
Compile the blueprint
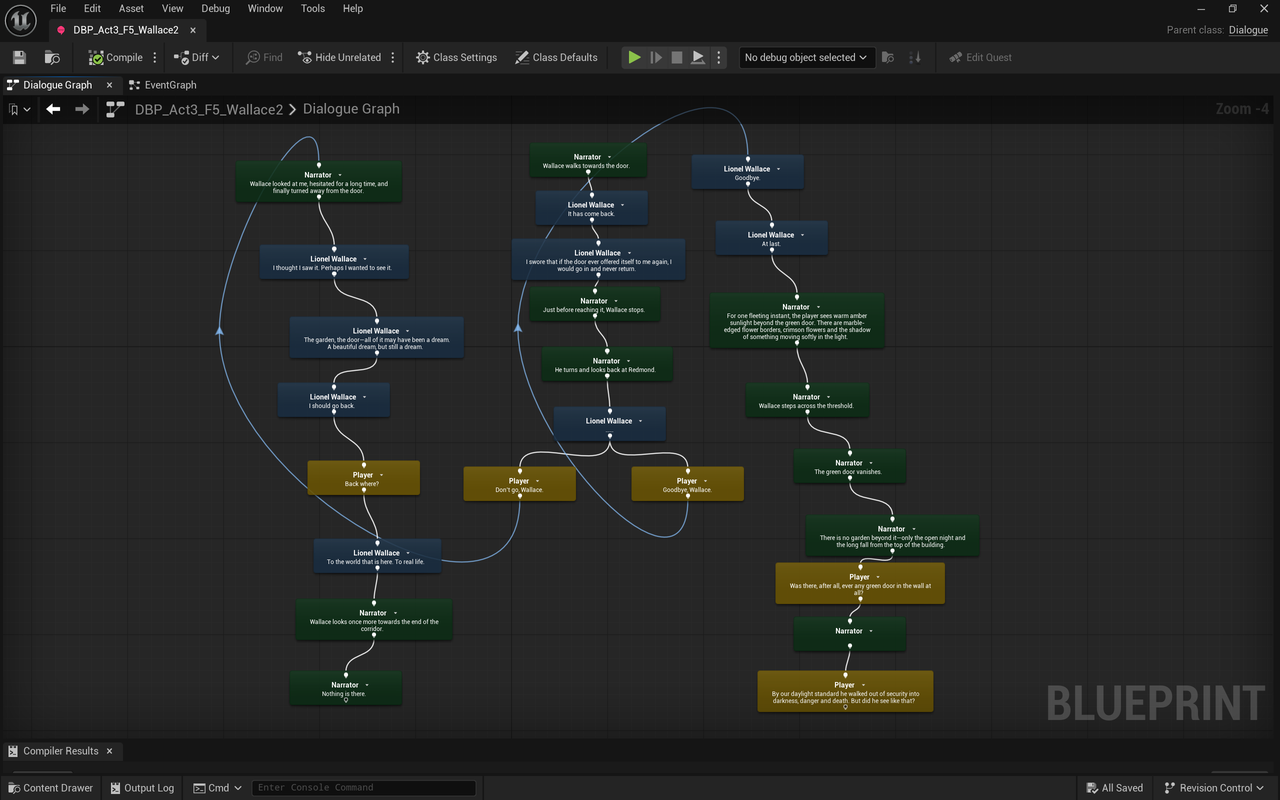coord(116,57)
